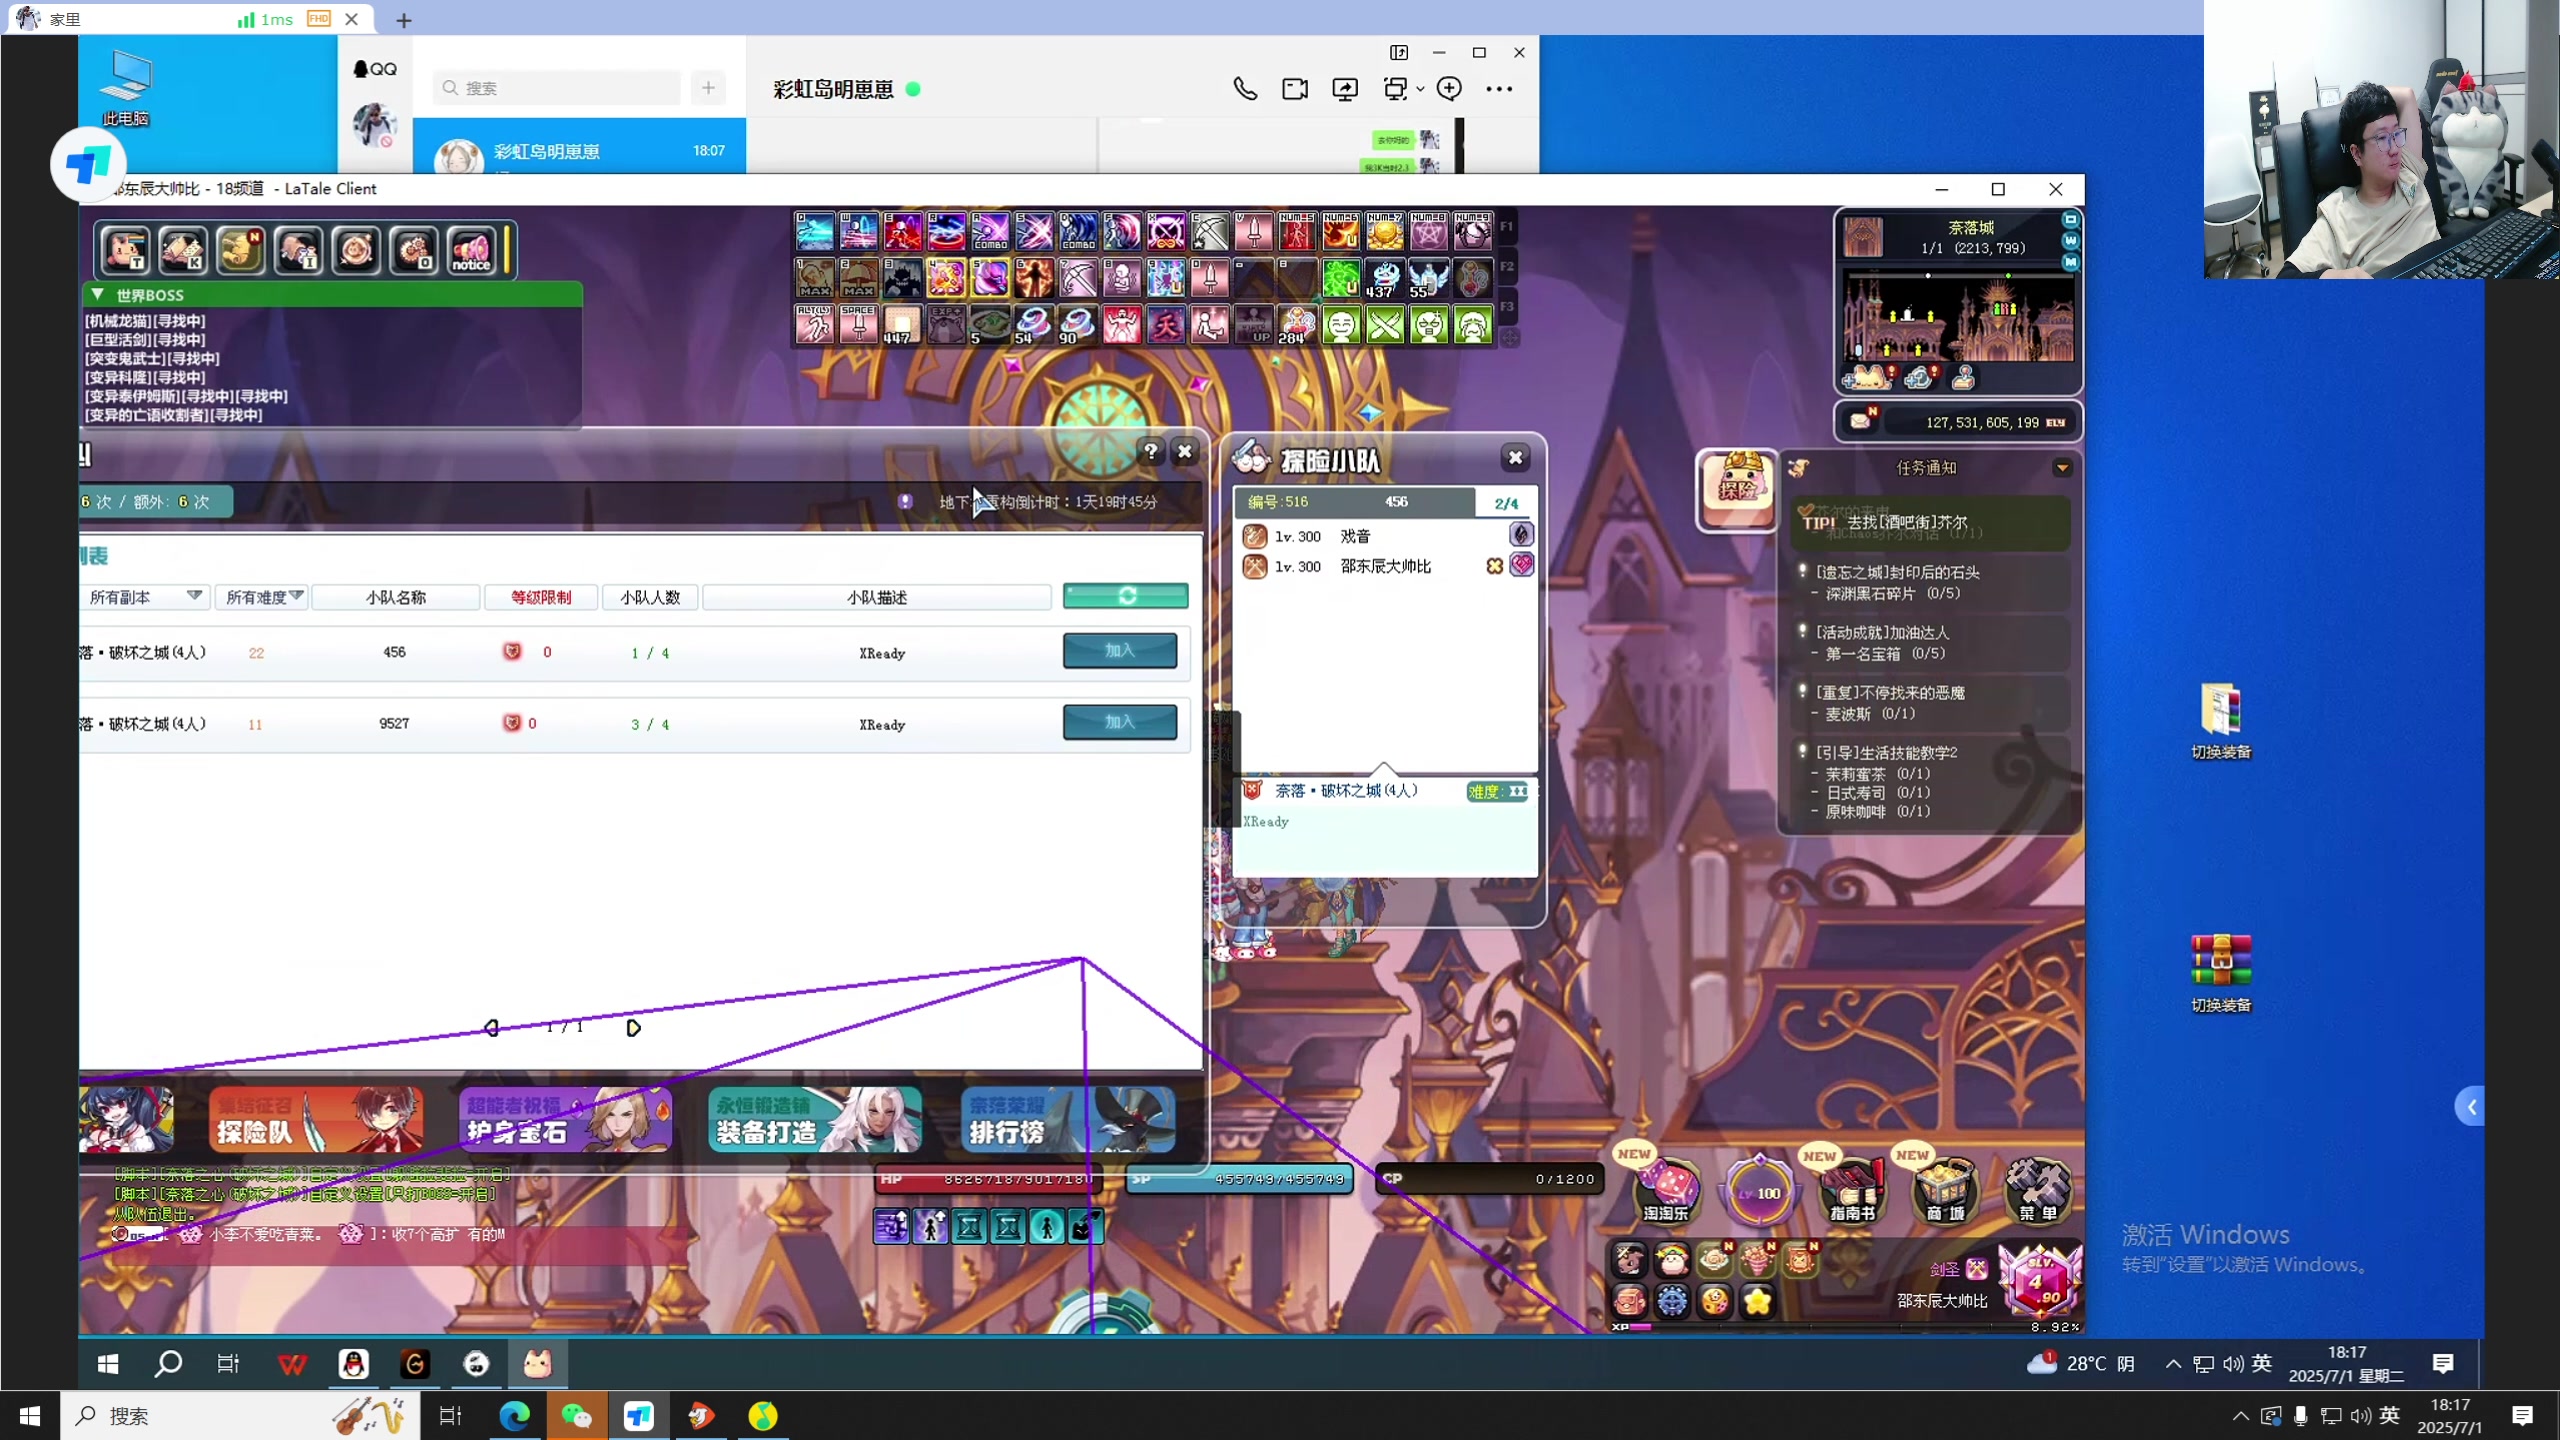The height and width of the screenshot is (1440, 2560).
Task: Use the SPACE sword skill slot
Action: [x=858, y=325]
